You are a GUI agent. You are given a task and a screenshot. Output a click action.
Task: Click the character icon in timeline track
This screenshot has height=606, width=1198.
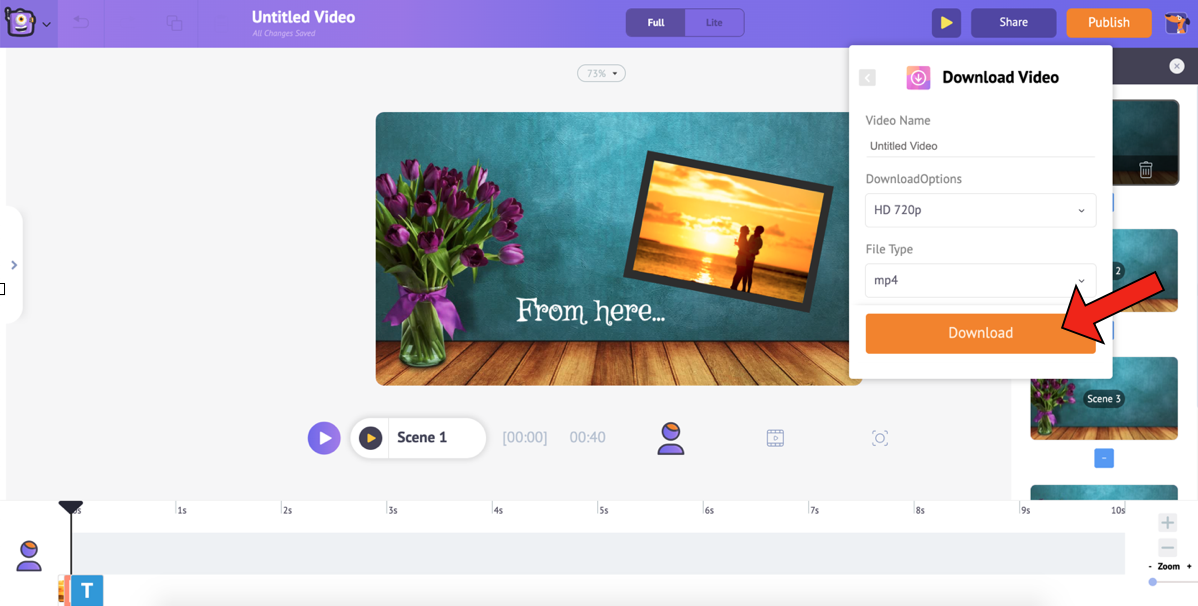[x=29, y=556]
